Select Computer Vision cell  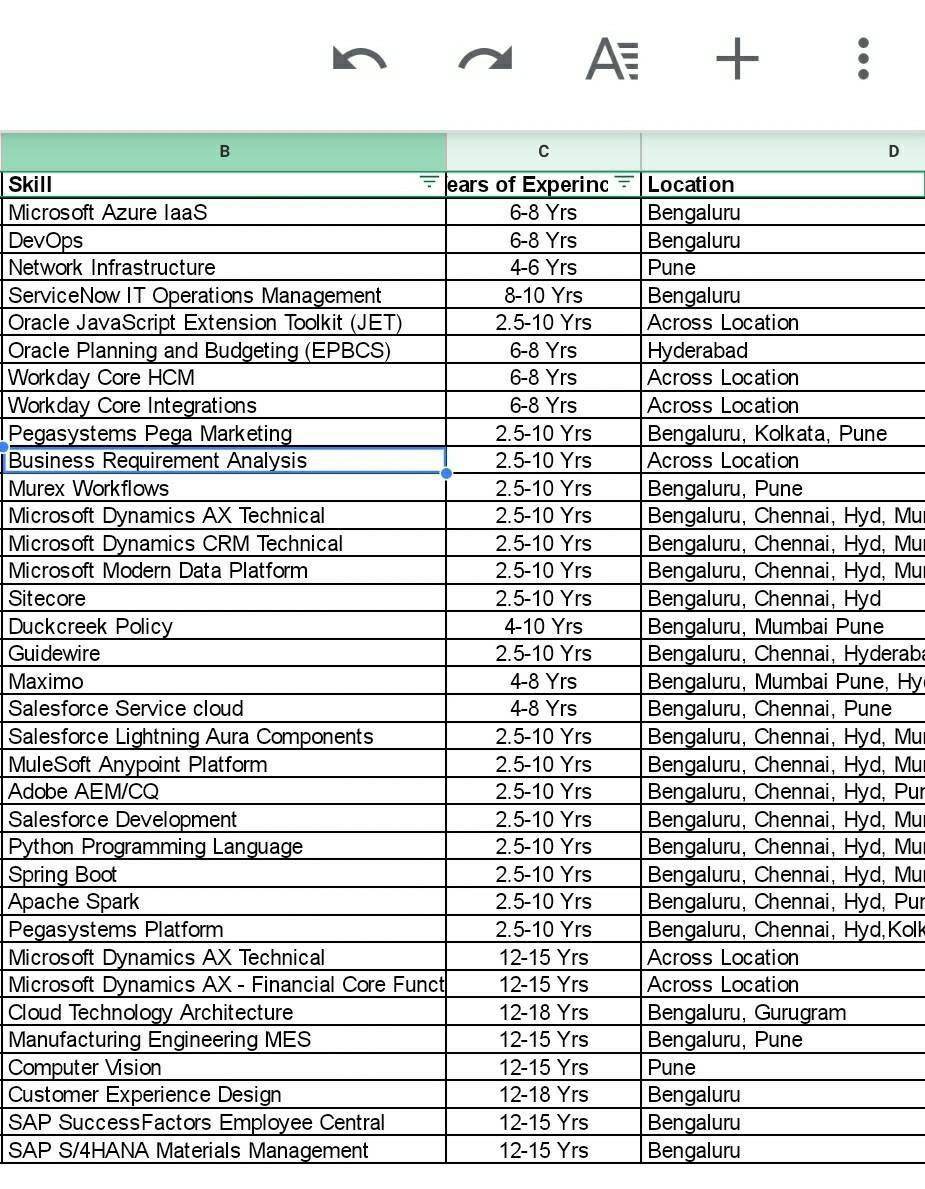pos(224,1067)
